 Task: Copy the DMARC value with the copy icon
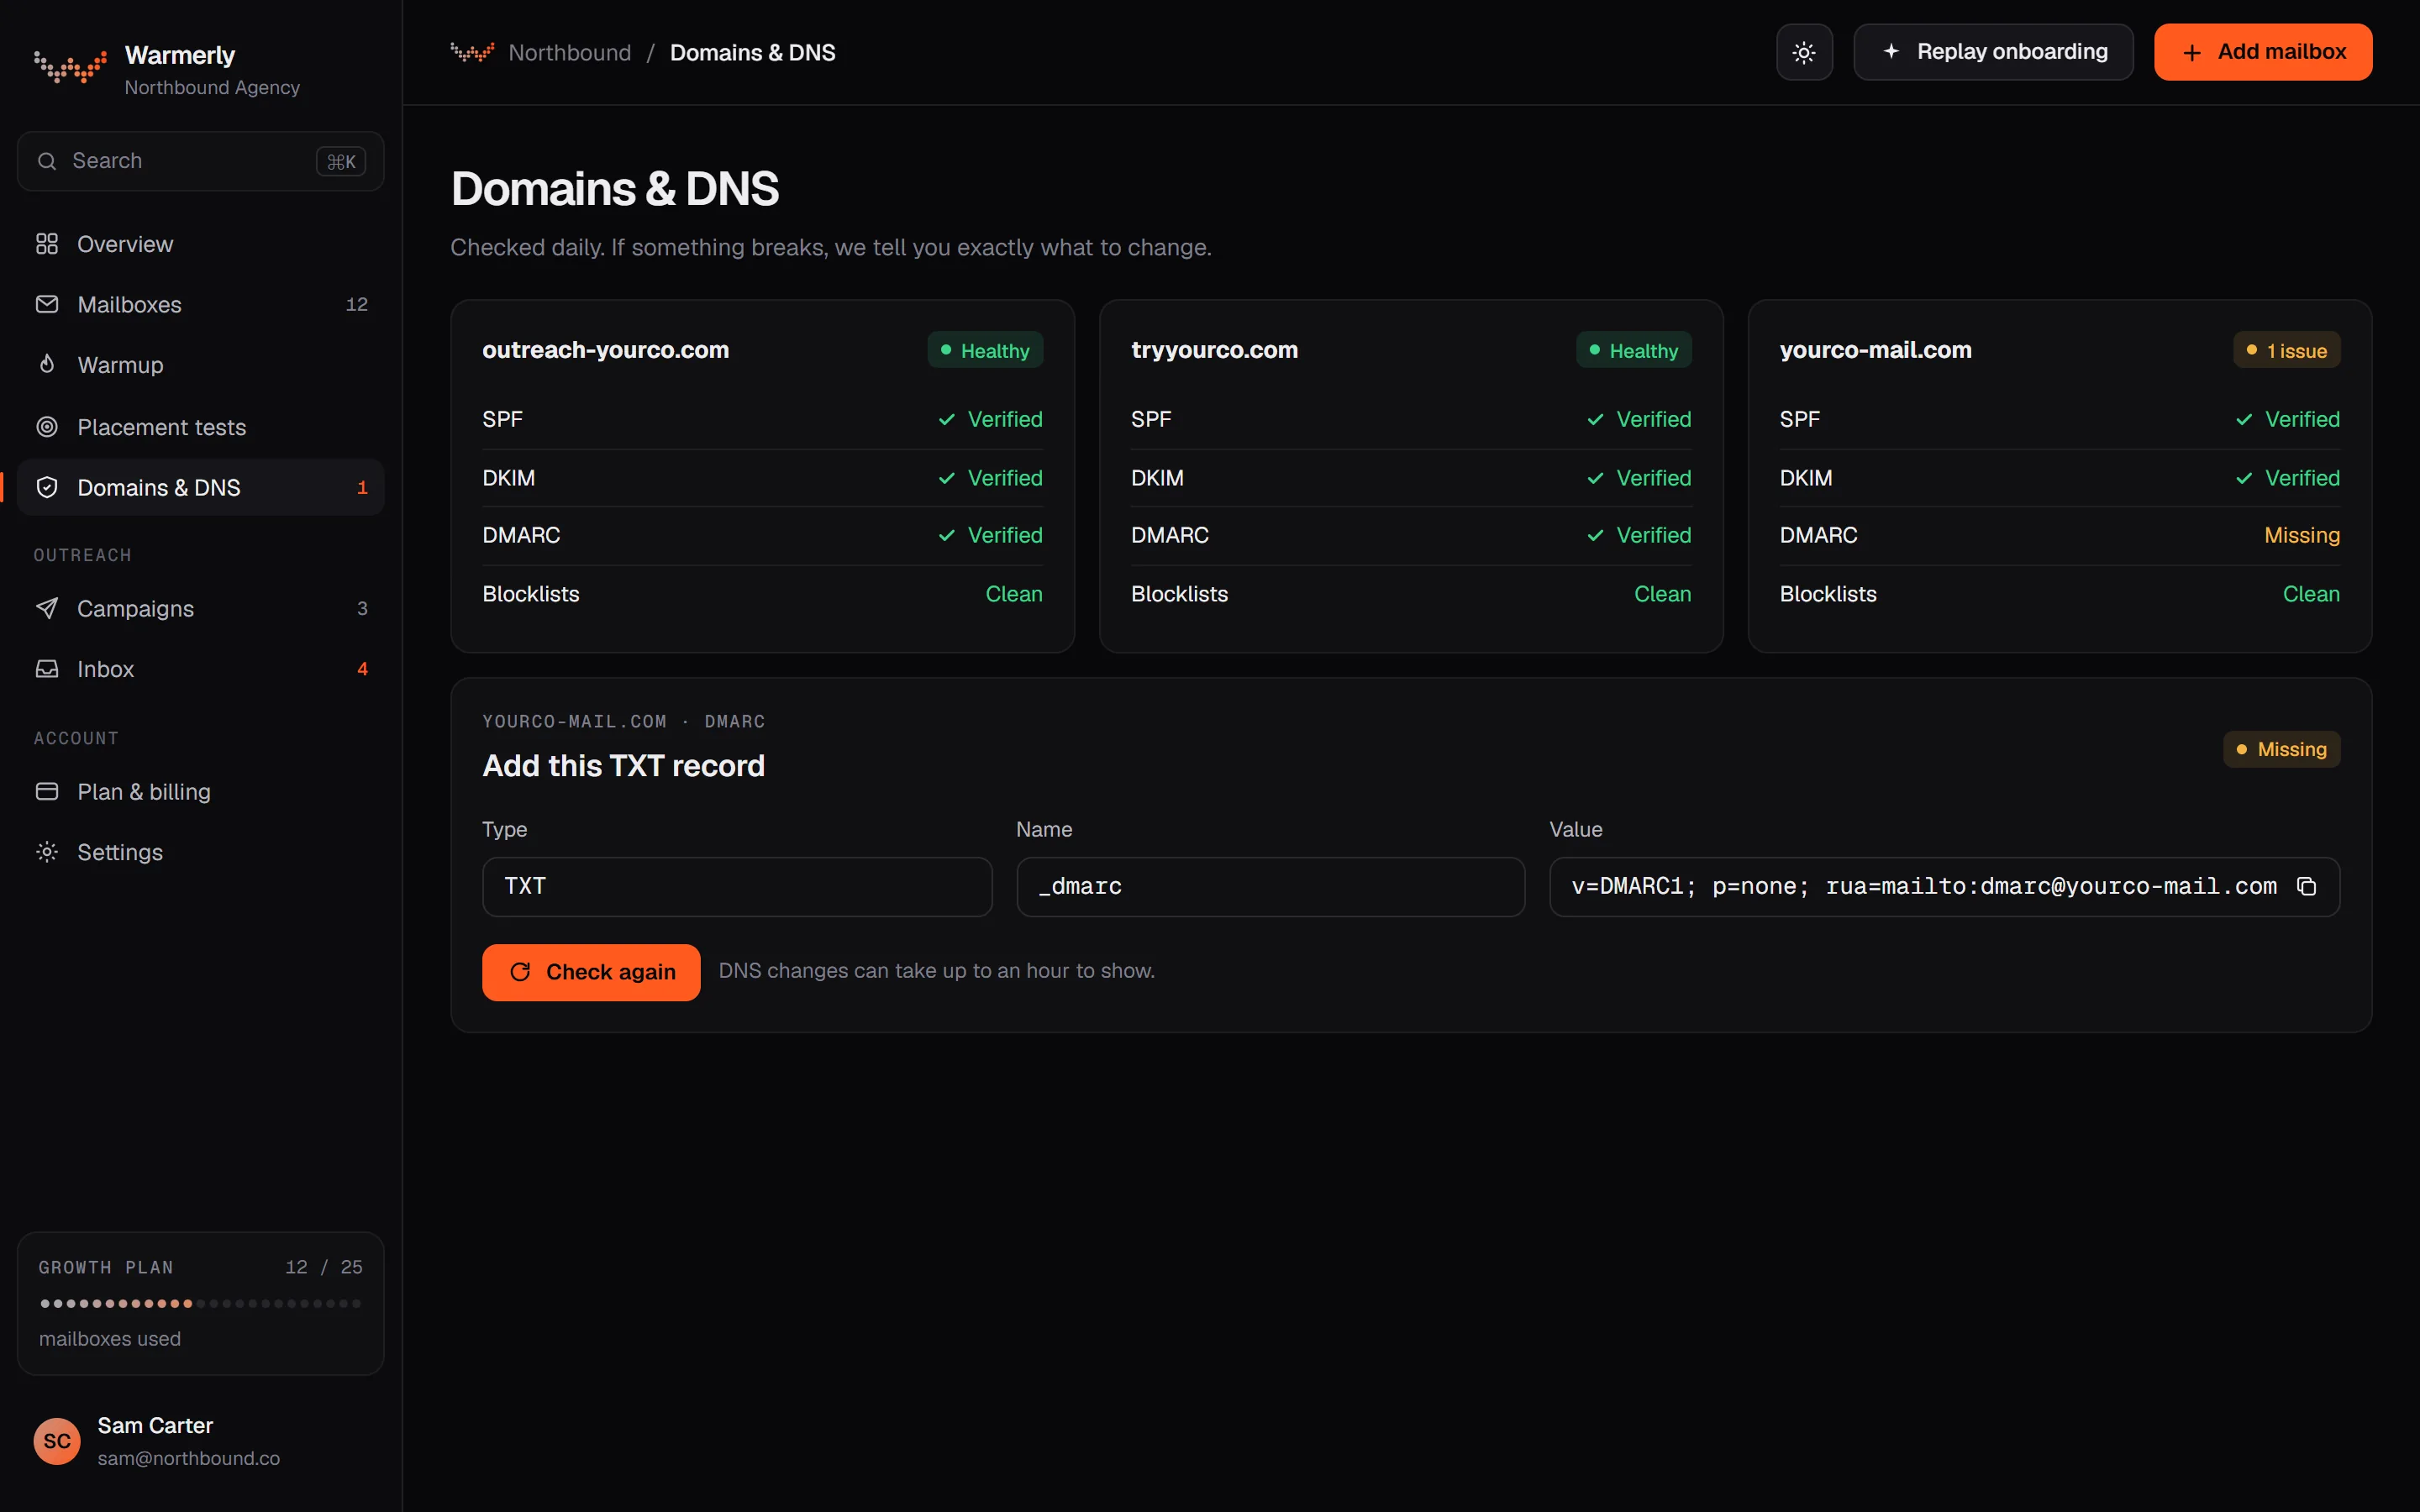coord(2306,886)
